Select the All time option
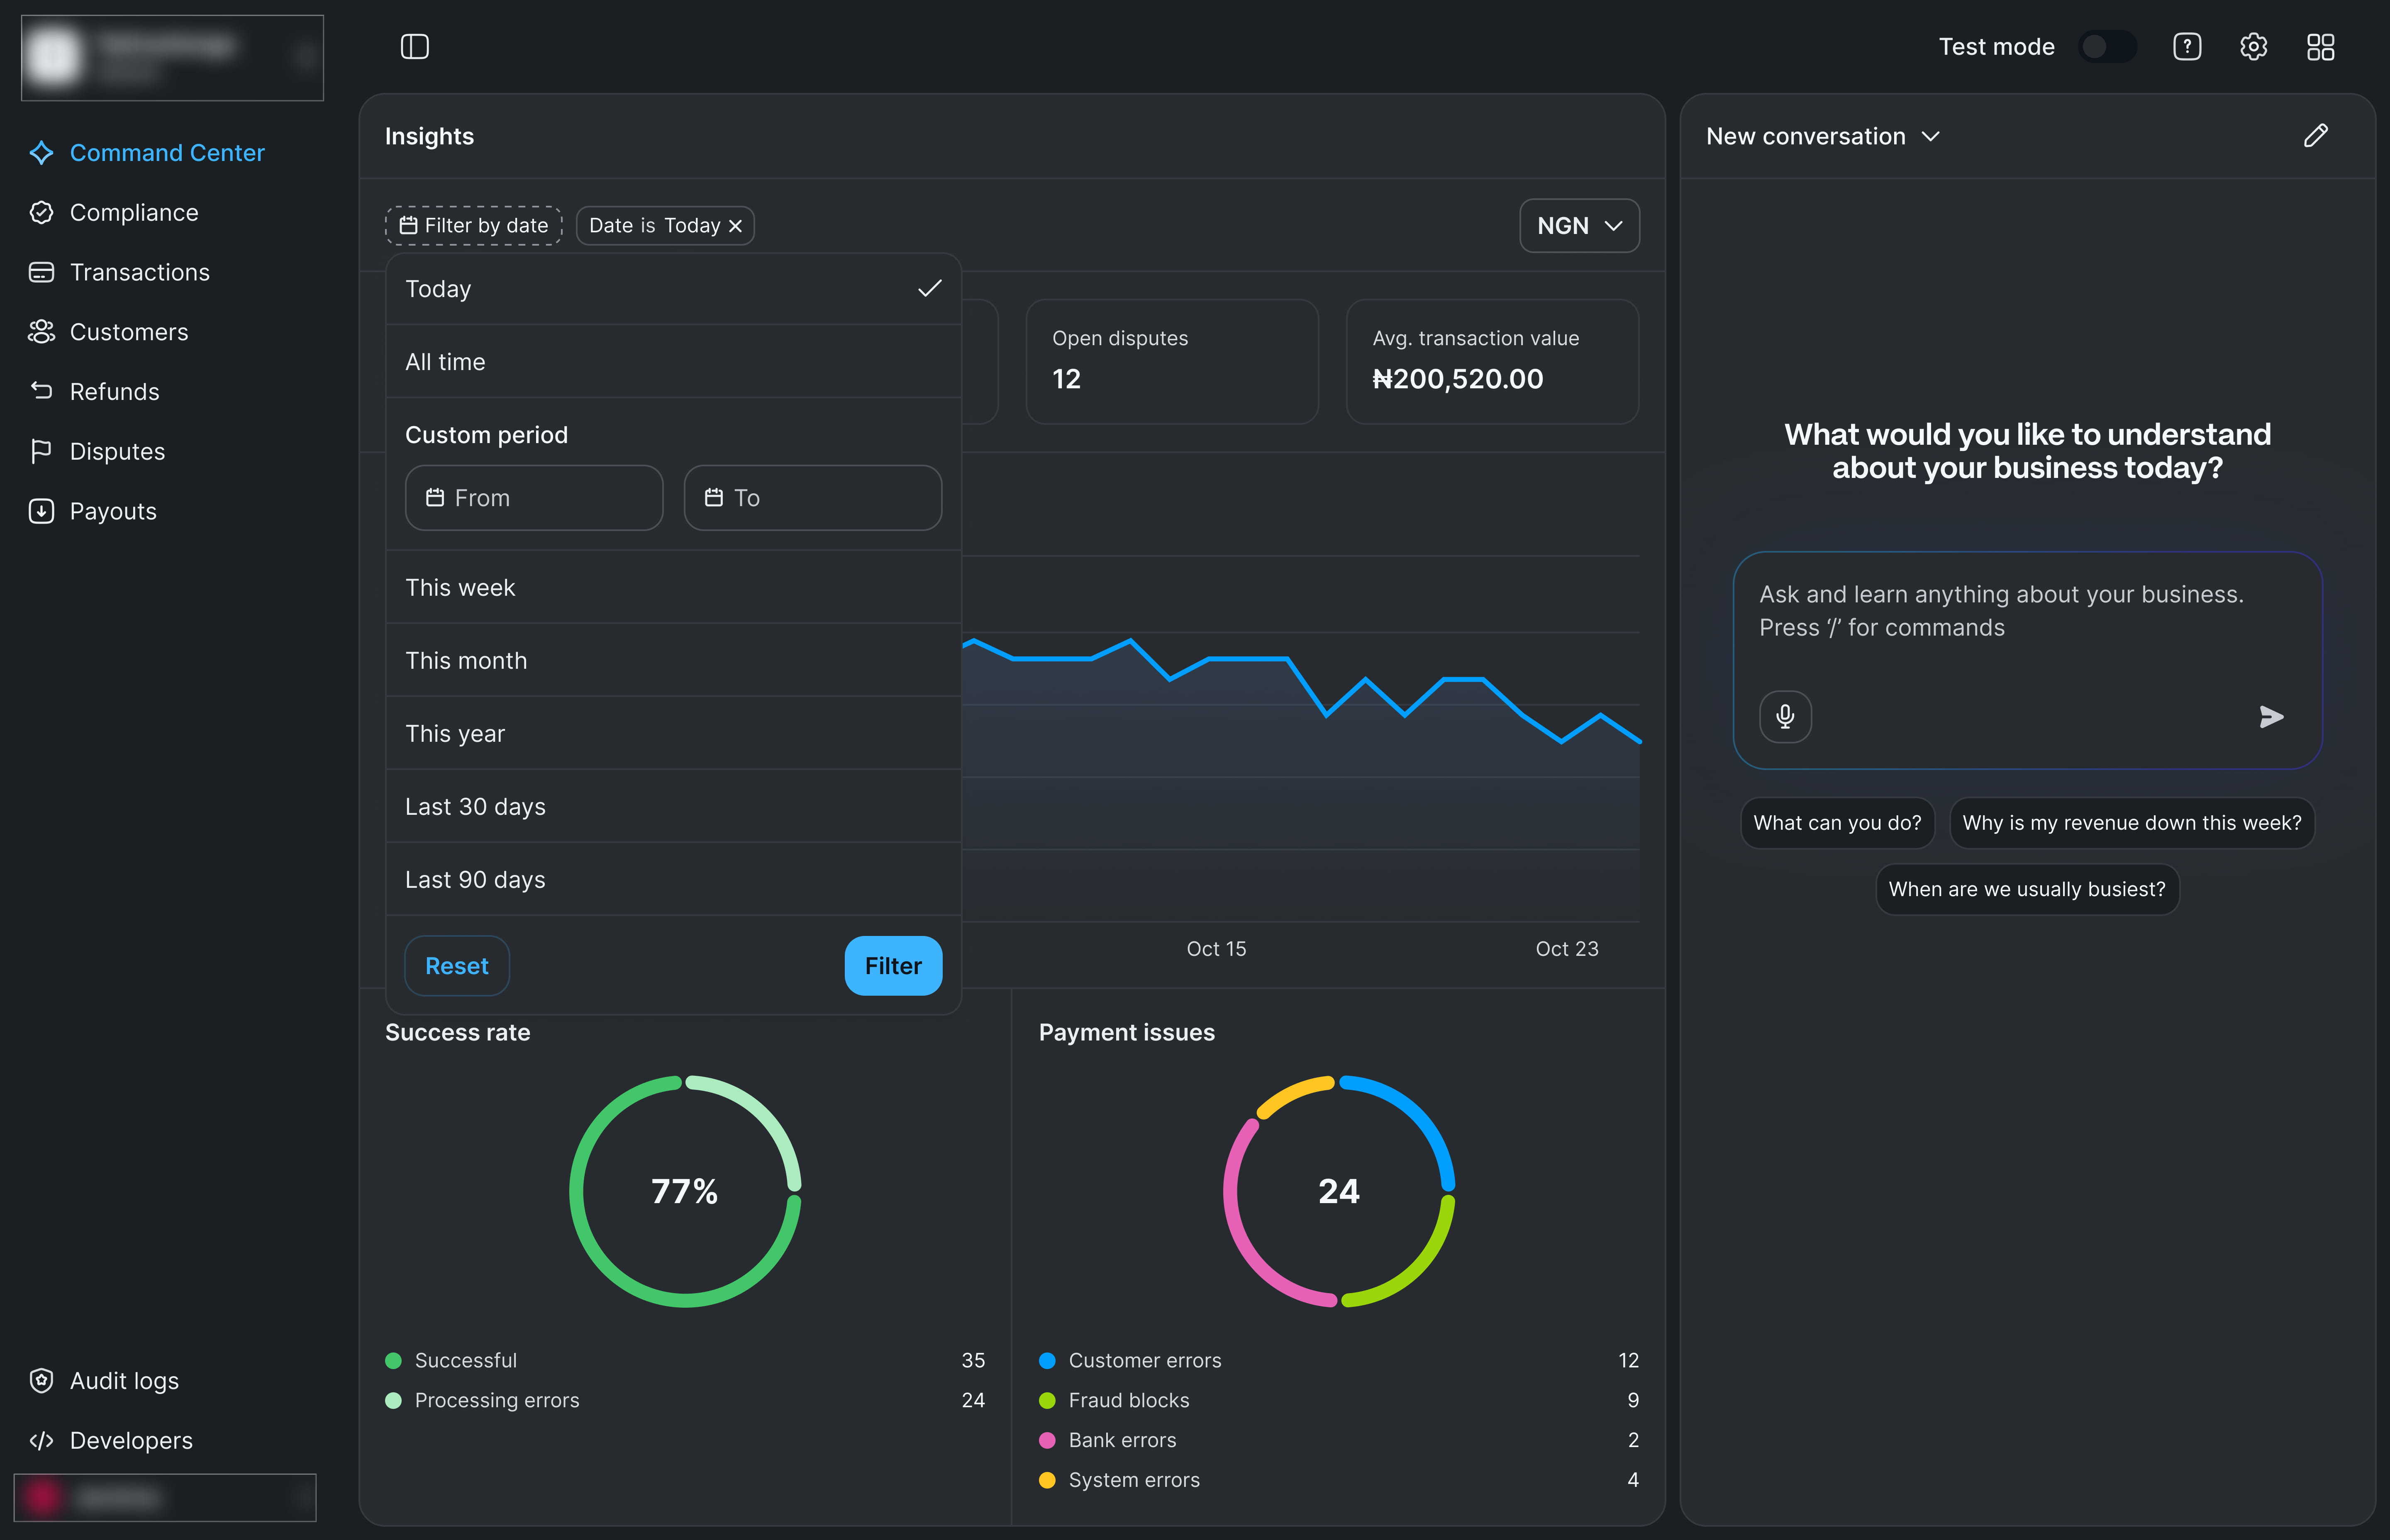 coord(674,362)
